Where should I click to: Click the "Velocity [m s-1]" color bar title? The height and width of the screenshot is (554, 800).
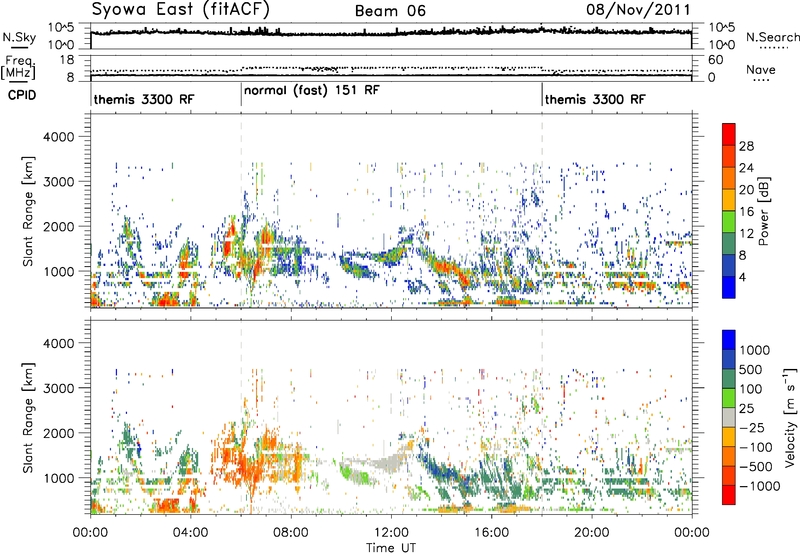point(790,417)
